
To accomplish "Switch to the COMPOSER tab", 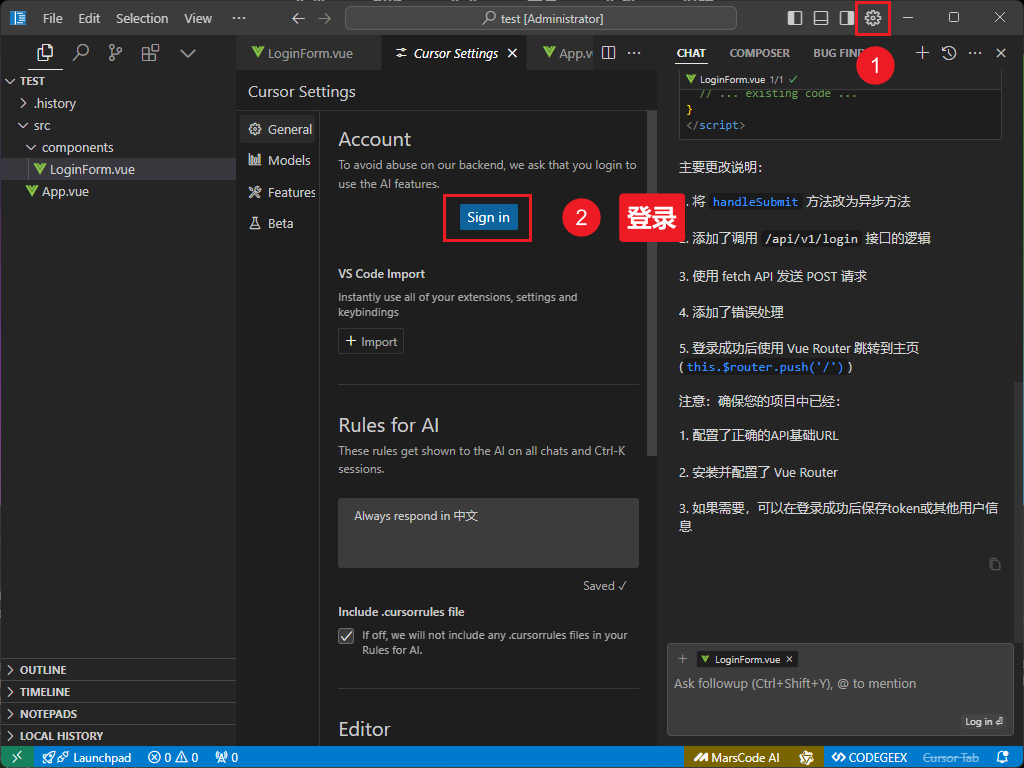I will tap(759, 53).
